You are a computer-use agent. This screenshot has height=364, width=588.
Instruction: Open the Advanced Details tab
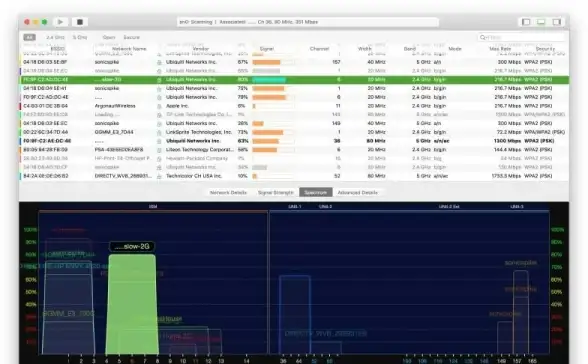click(x=357, y=192)
